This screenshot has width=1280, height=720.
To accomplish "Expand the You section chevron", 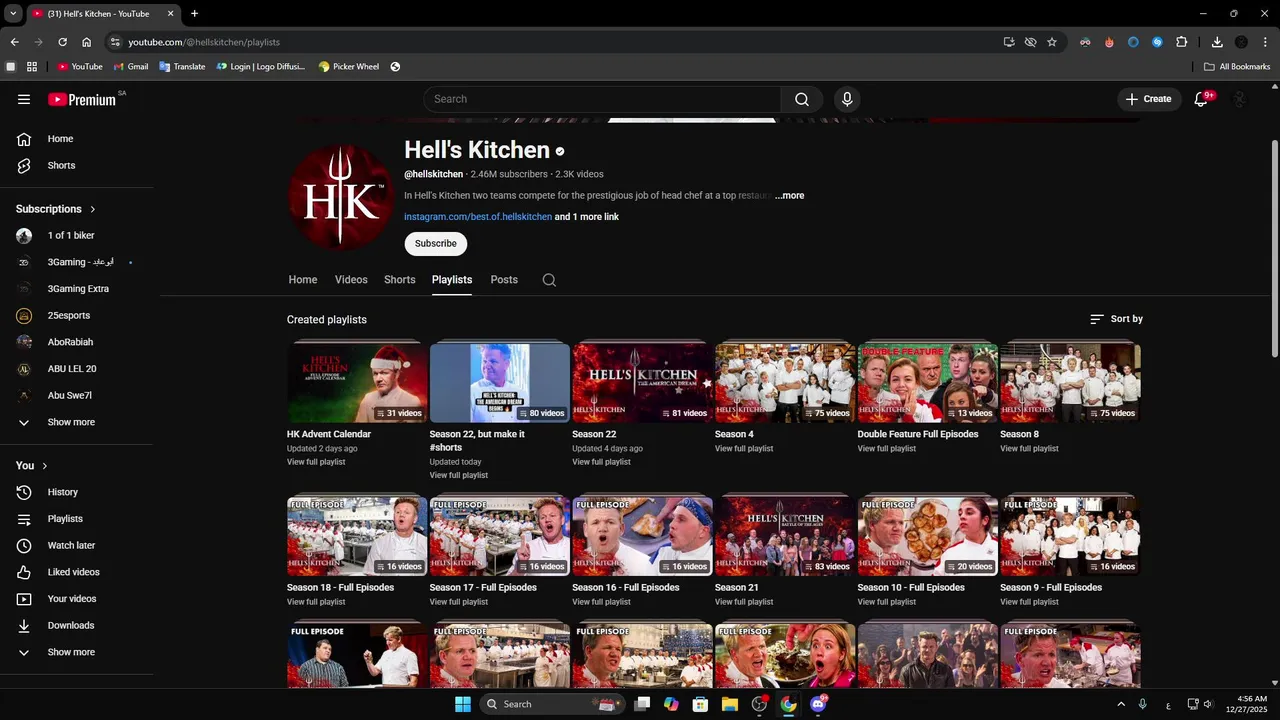I will click(45, 466).
